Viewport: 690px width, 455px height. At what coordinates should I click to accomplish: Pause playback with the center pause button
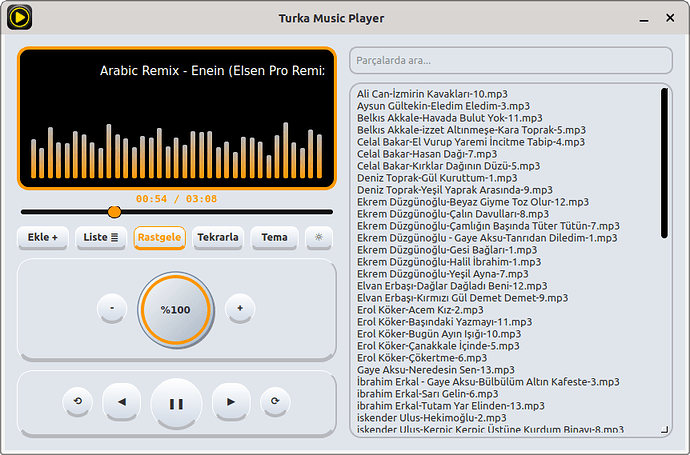tap(176, 403)
